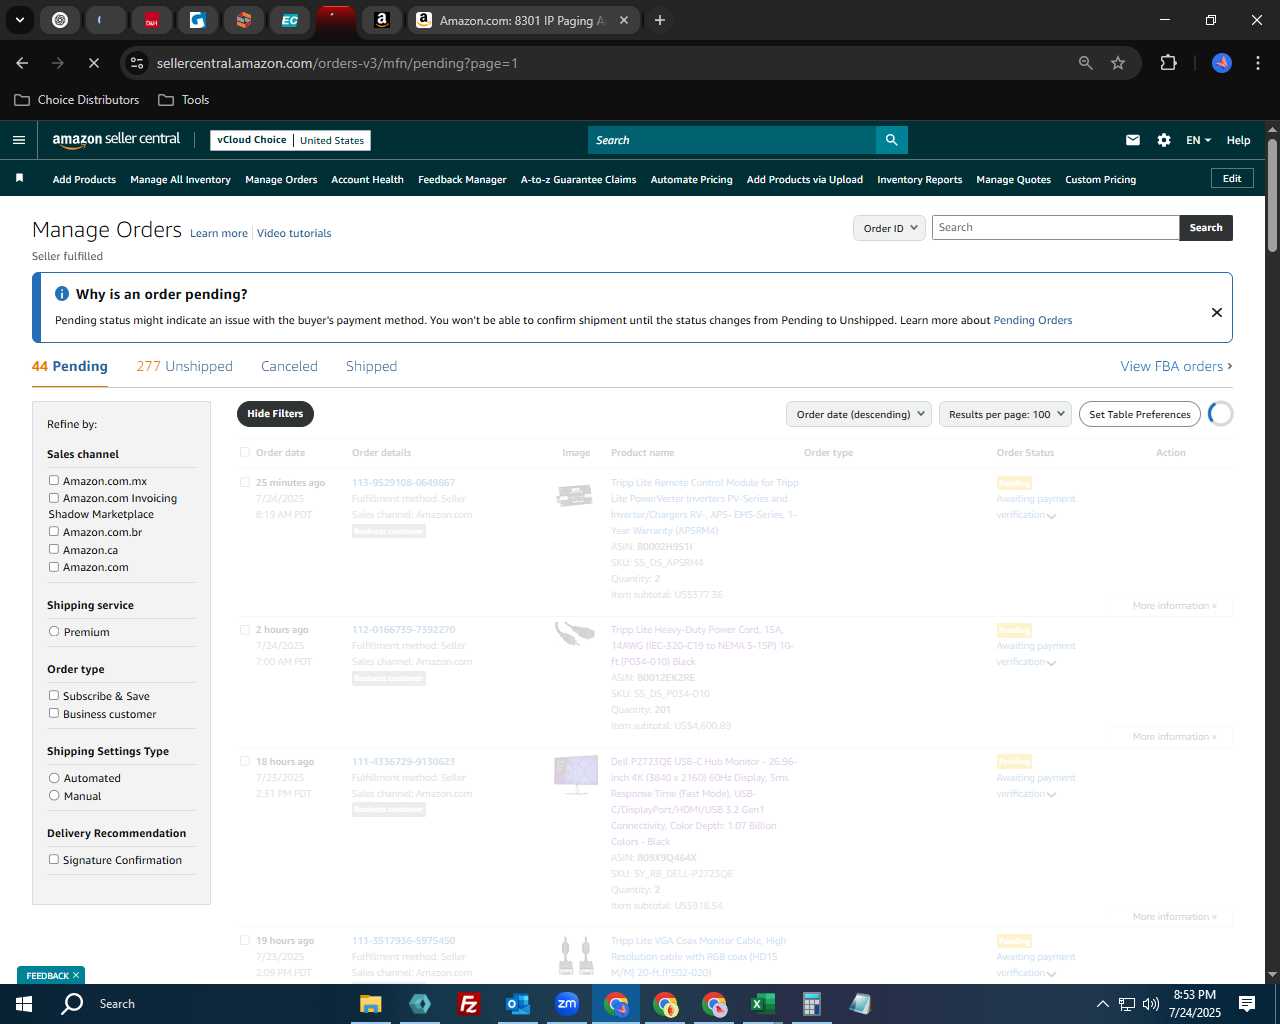
Task: Click the Hide Filters button
Action: [x=275, y=414]
